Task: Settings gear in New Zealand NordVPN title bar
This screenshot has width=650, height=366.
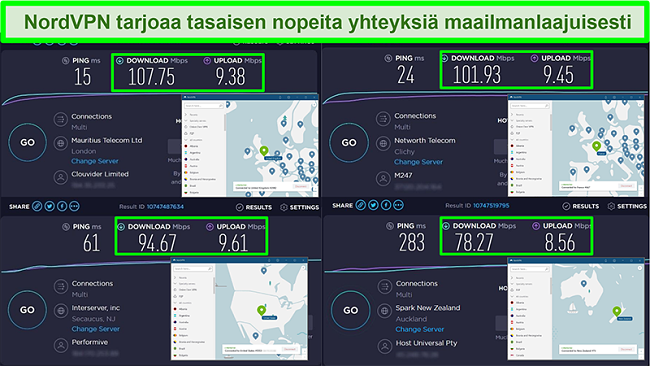Action: 614,260
